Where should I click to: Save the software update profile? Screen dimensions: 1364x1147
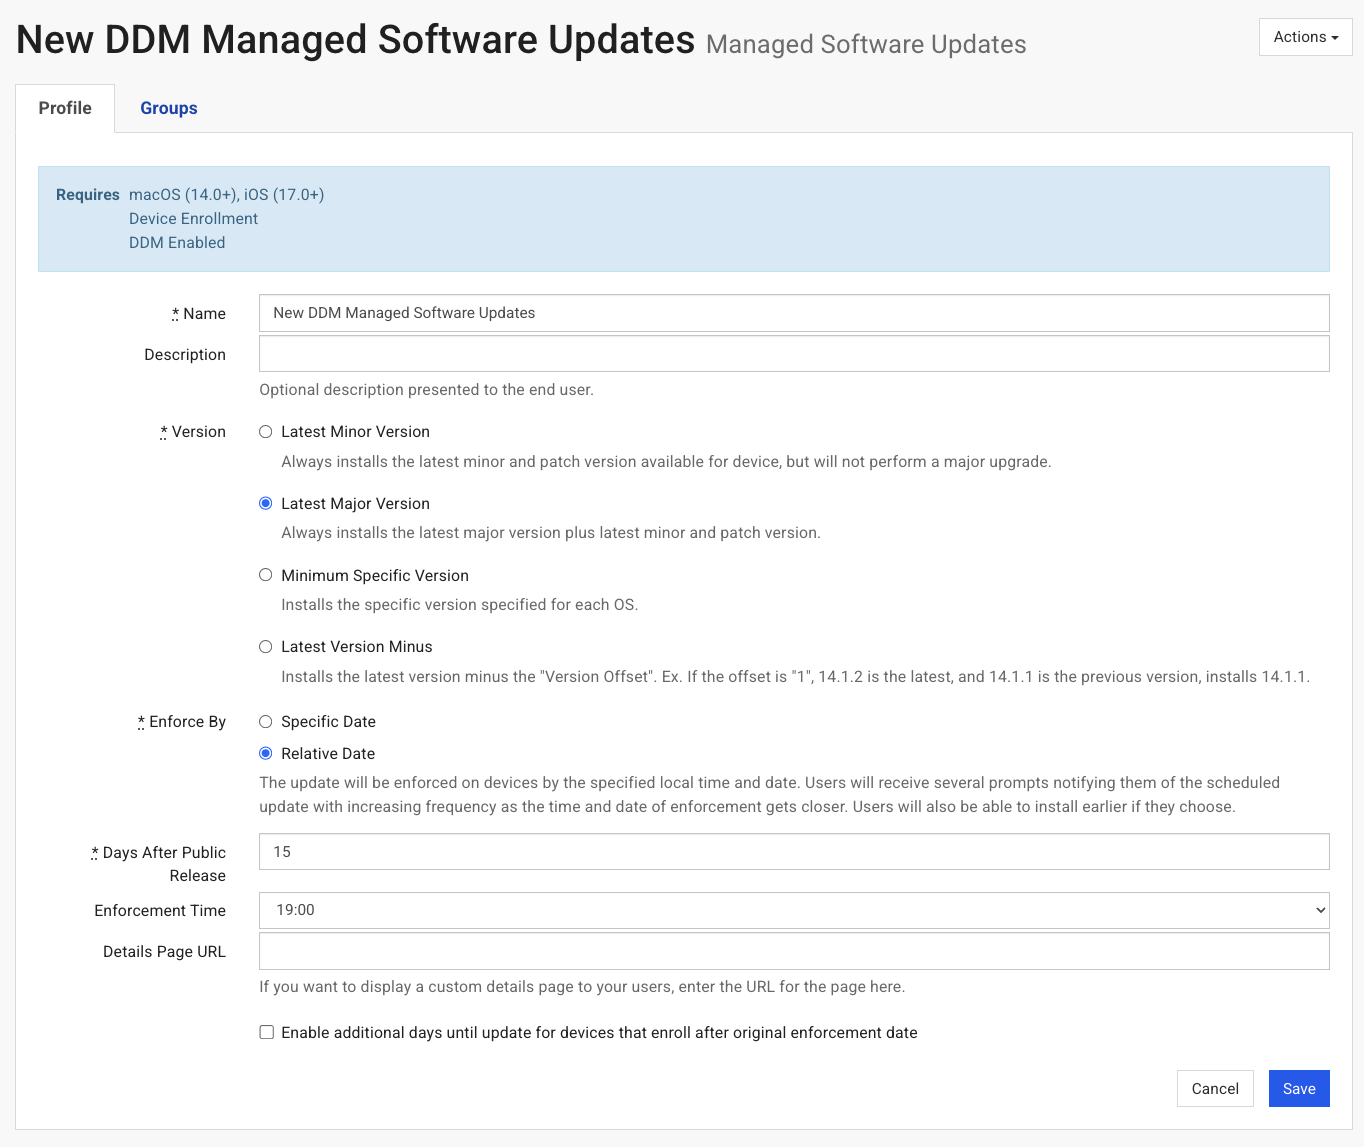coord(1298,1089)
